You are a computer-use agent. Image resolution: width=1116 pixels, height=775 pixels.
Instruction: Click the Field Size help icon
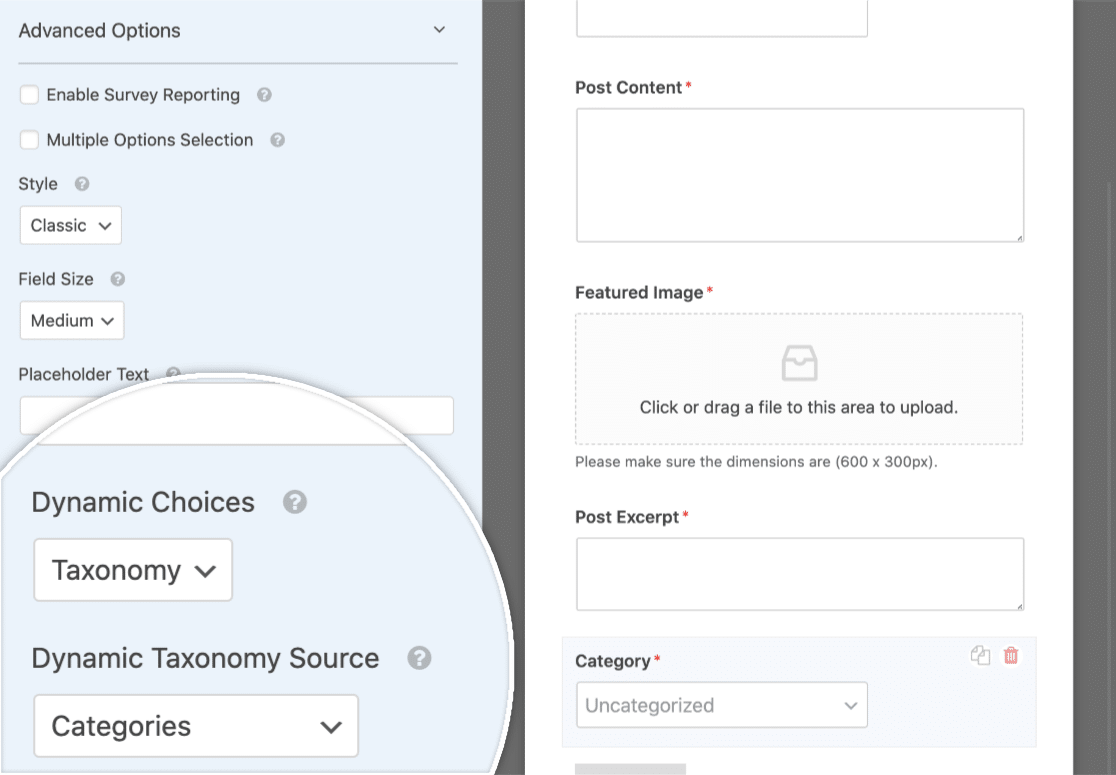(x=117, y=279)
